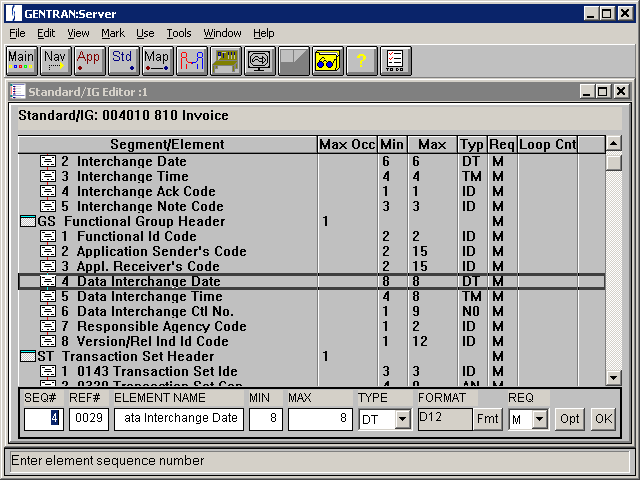640x480 pixels.
Task: Open the yellow folder with glasses icon
Action: 328,61
